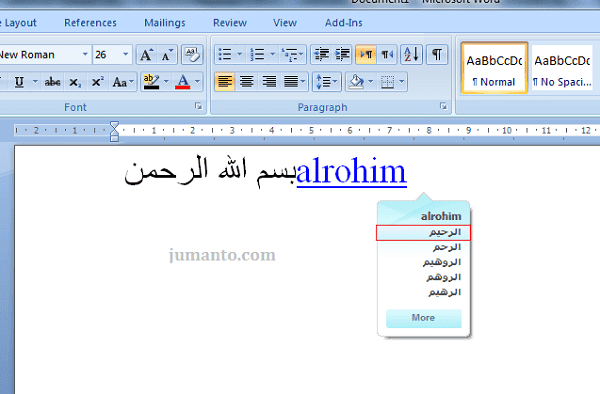The width and height of the screenshot is (600, 394).
Task: Click the Superscript icon
Action: coord(97,82)
